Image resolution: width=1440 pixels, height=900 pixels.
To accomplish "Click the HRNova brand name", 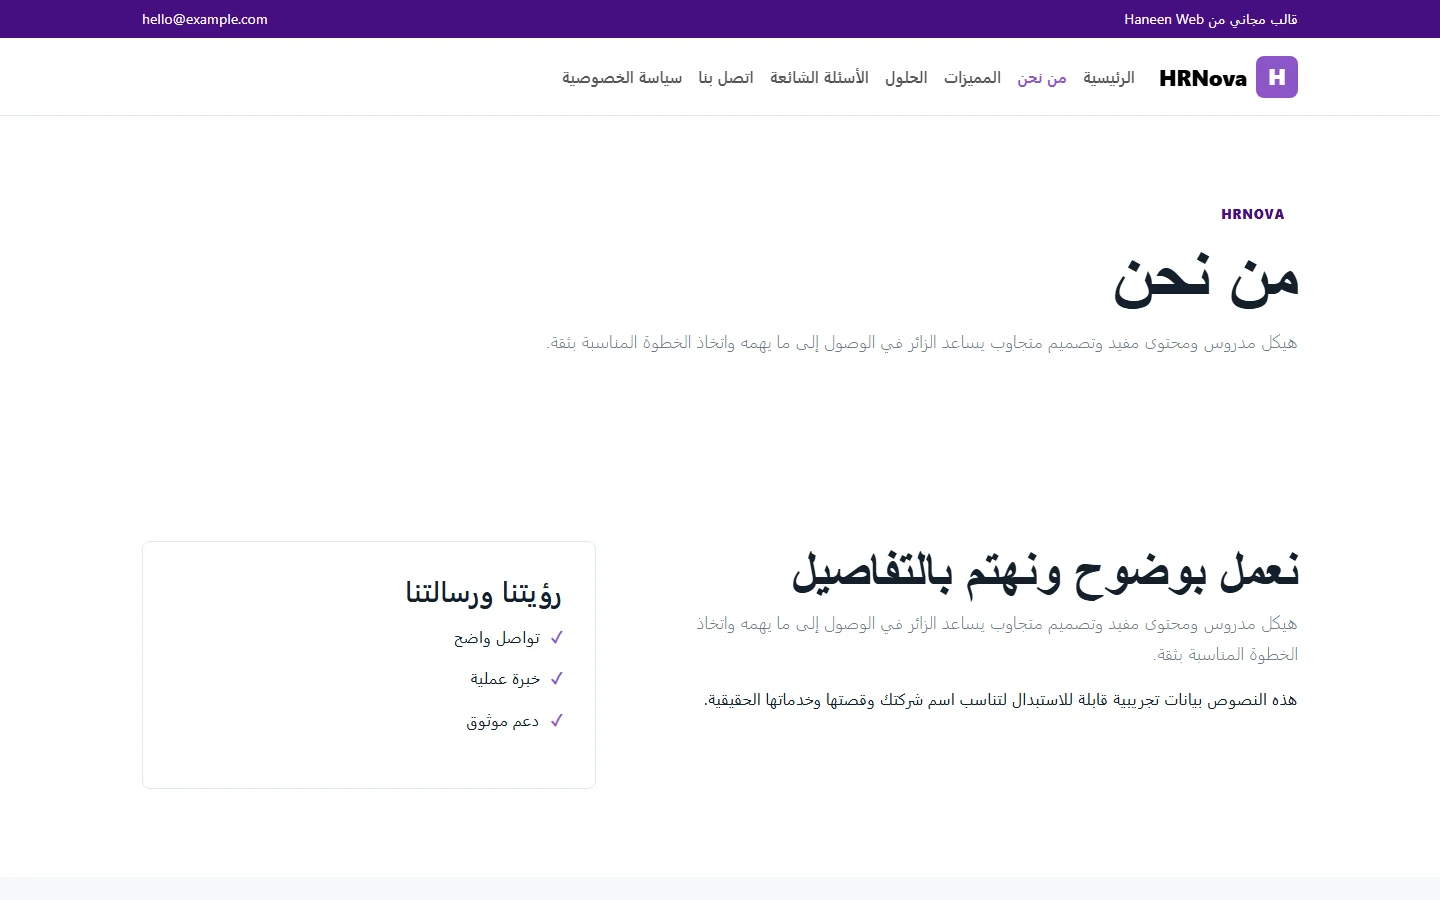I will tap(1203, 78).
